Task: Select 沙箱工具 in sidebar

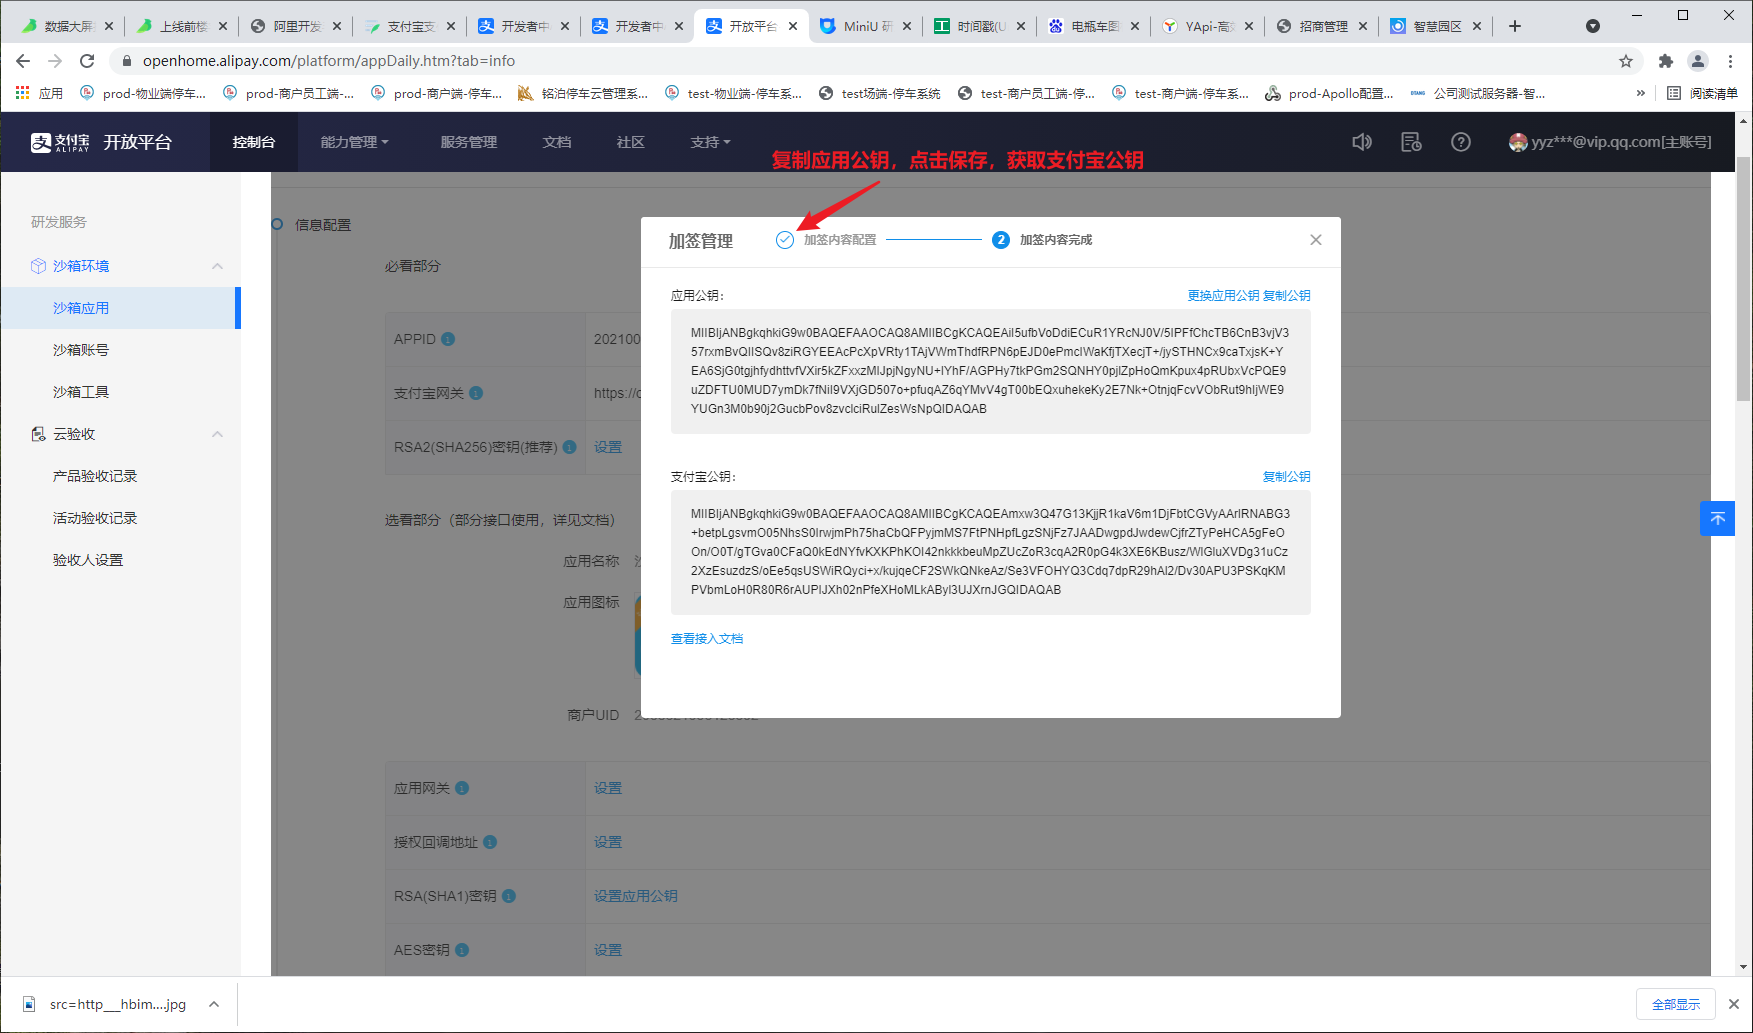Action: coord(81,392)
